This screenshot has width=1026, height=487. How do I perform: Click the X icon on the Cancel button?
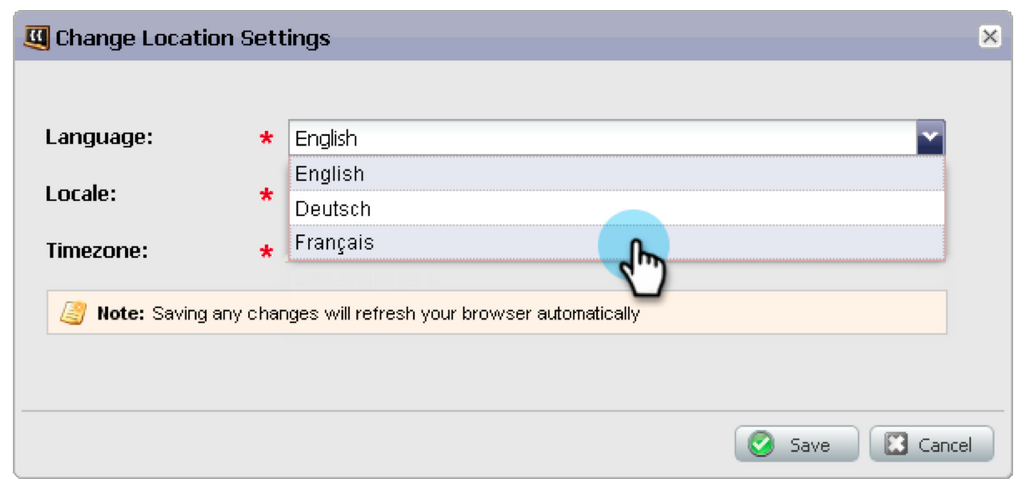pos(896,445)
